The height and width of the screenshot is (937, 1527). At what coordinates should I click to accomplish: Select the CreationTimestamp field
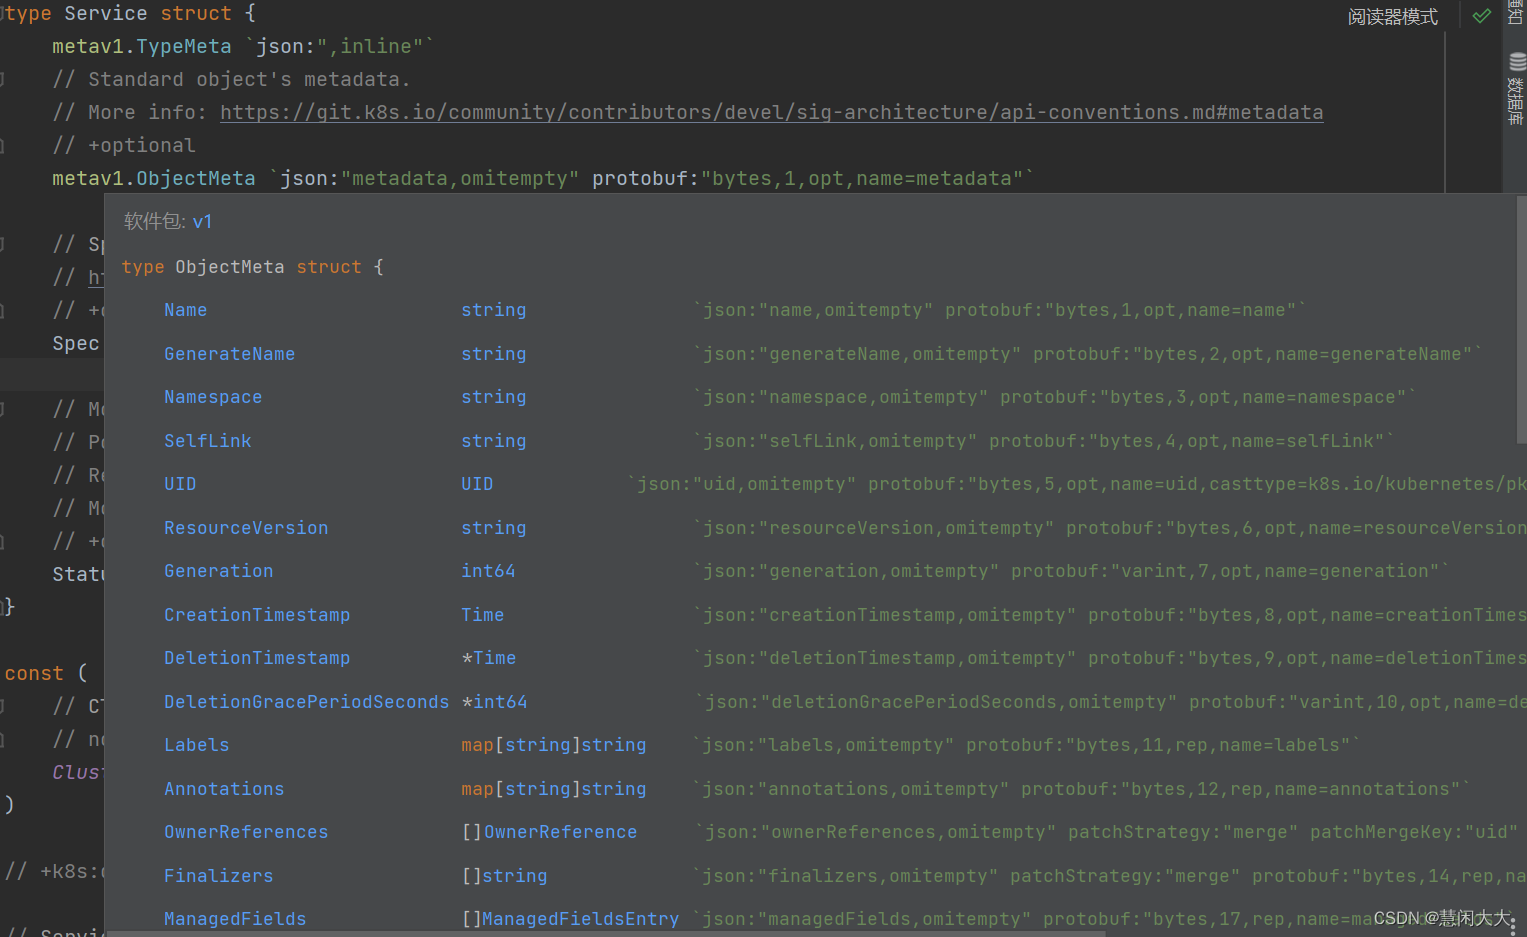click(257, 615)
